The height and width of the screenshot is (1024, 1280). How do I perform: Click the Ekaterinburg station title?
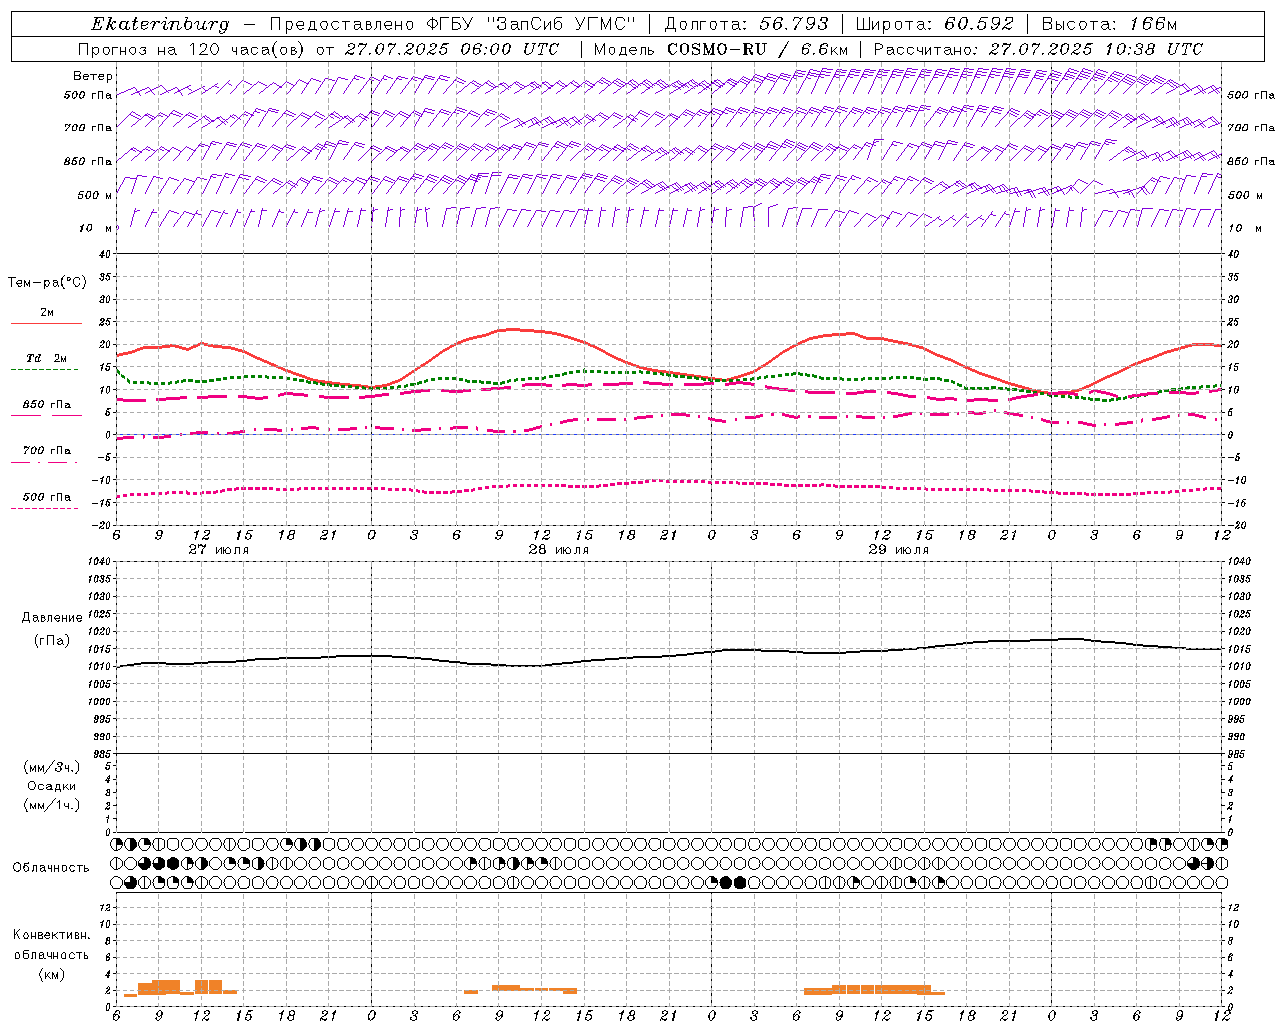(160, 24)
